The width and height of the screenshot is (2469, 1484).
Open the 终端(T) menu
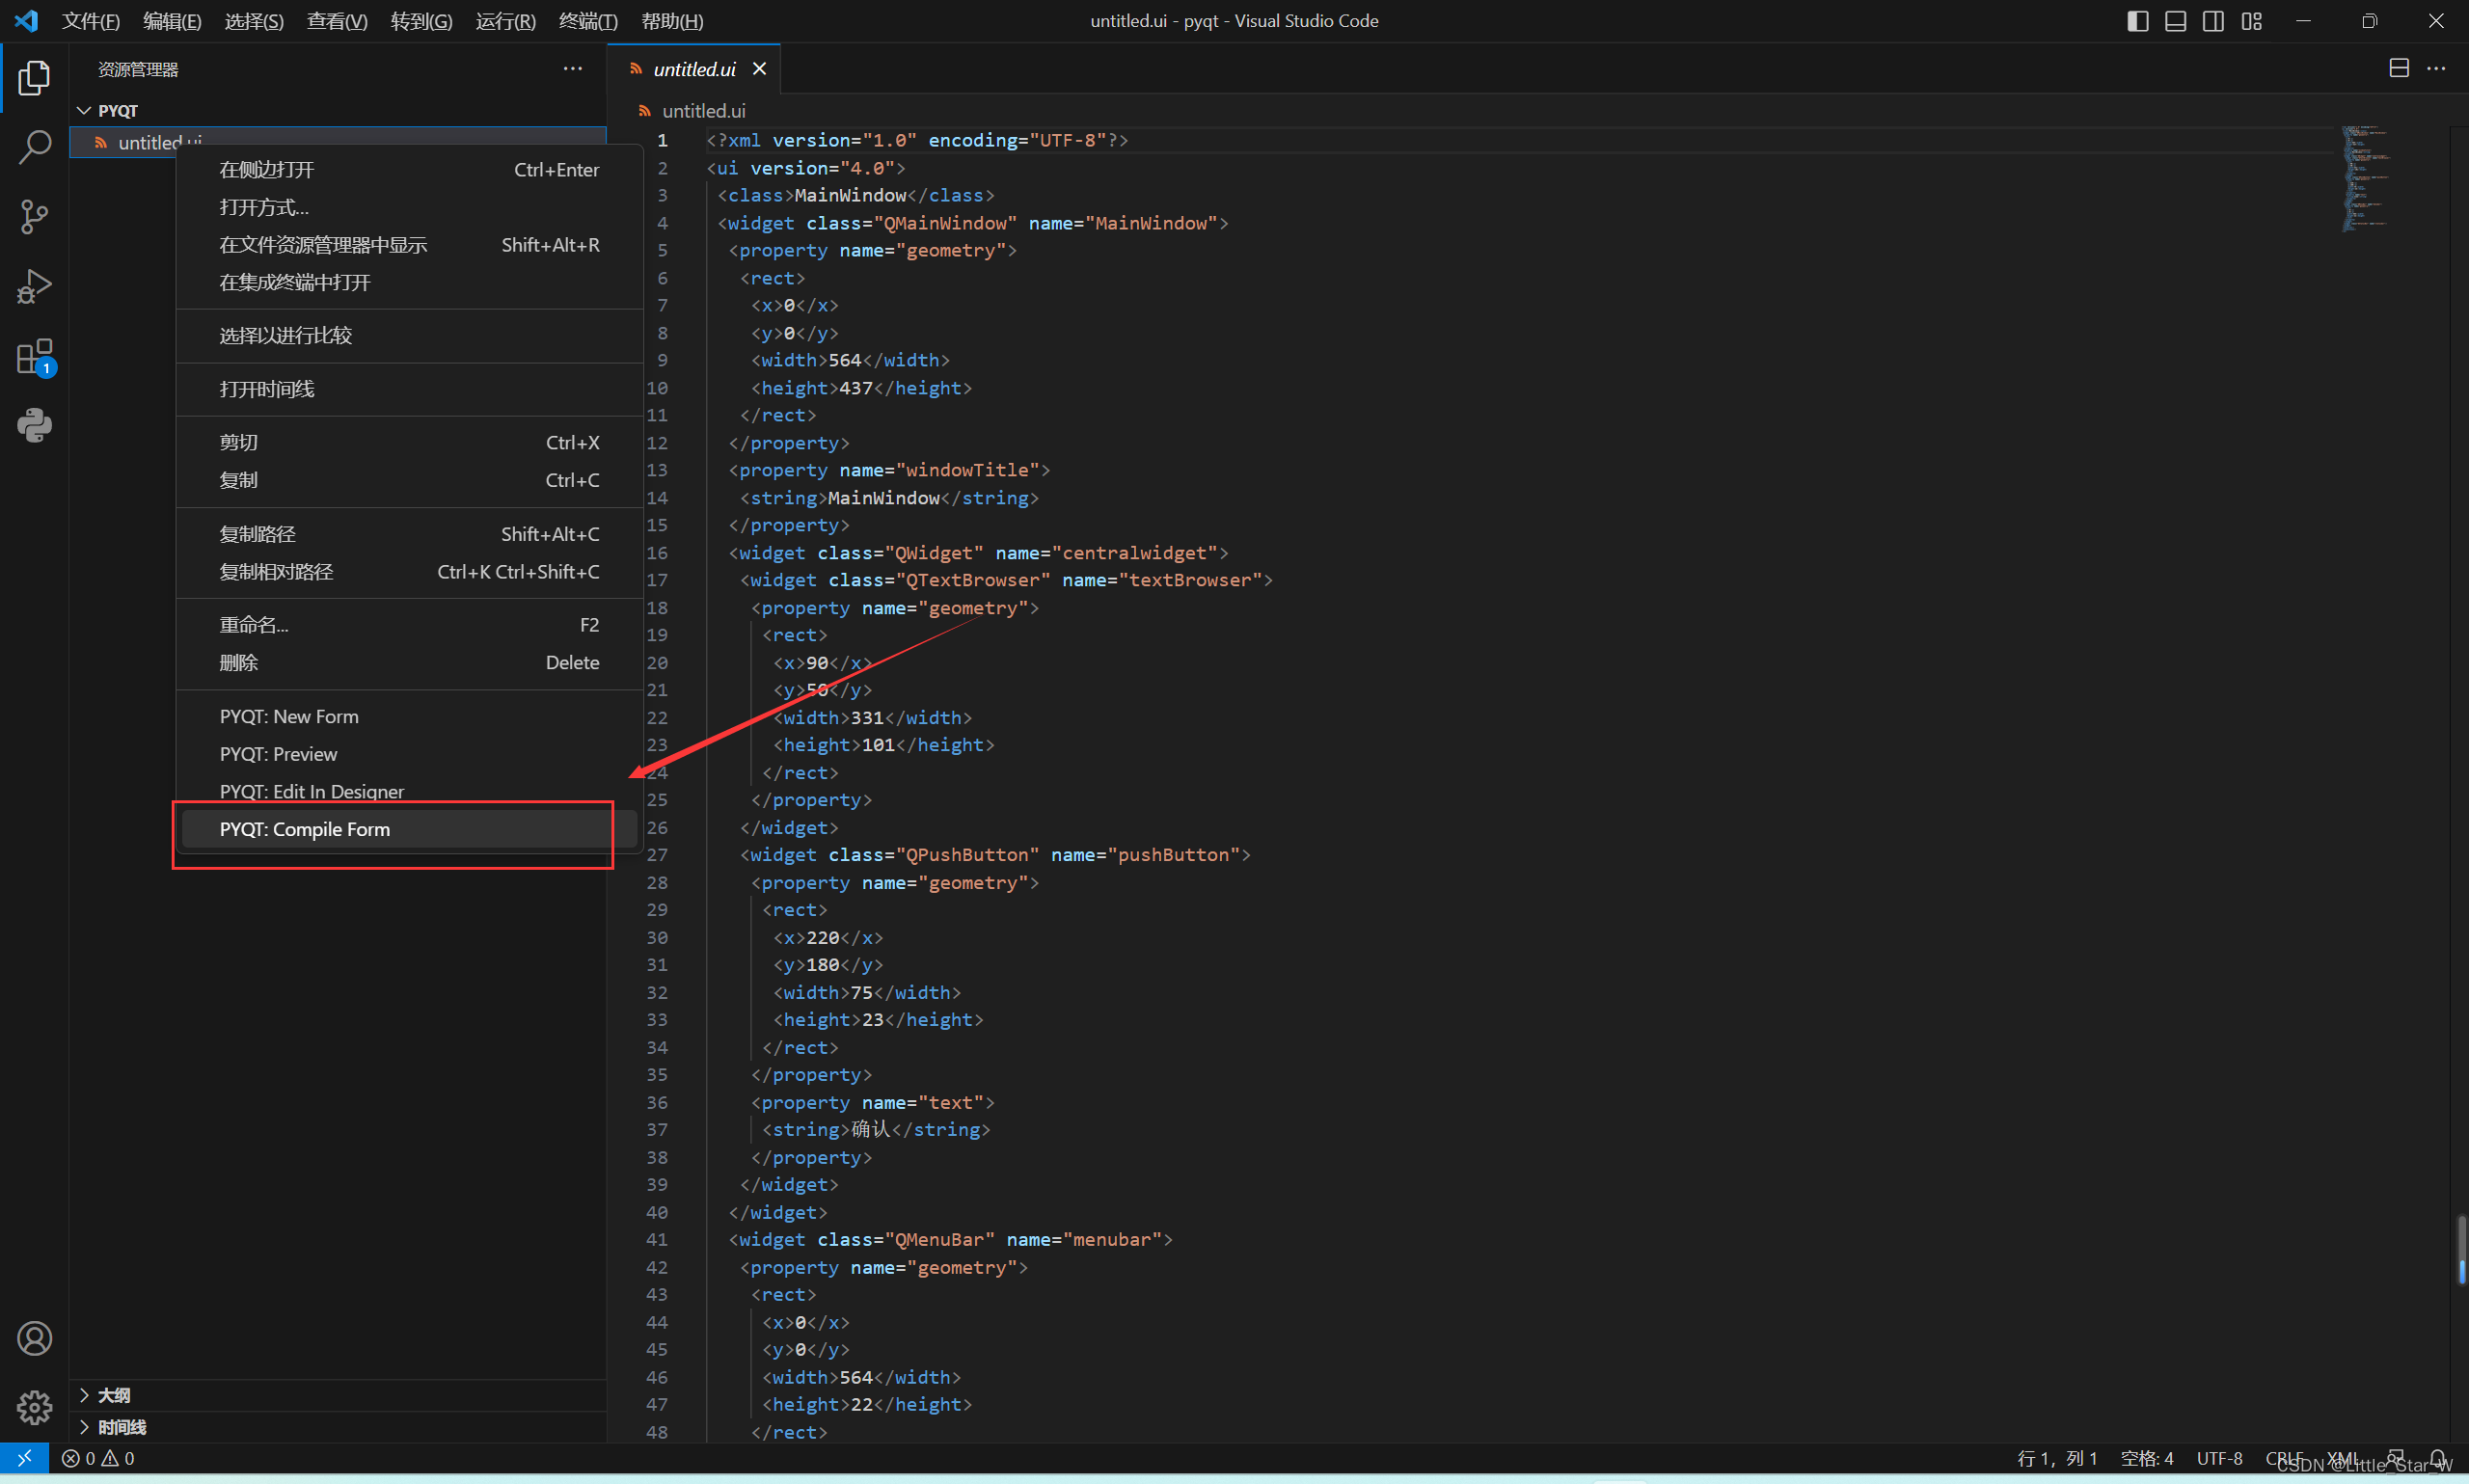click(x=588, y=21)
